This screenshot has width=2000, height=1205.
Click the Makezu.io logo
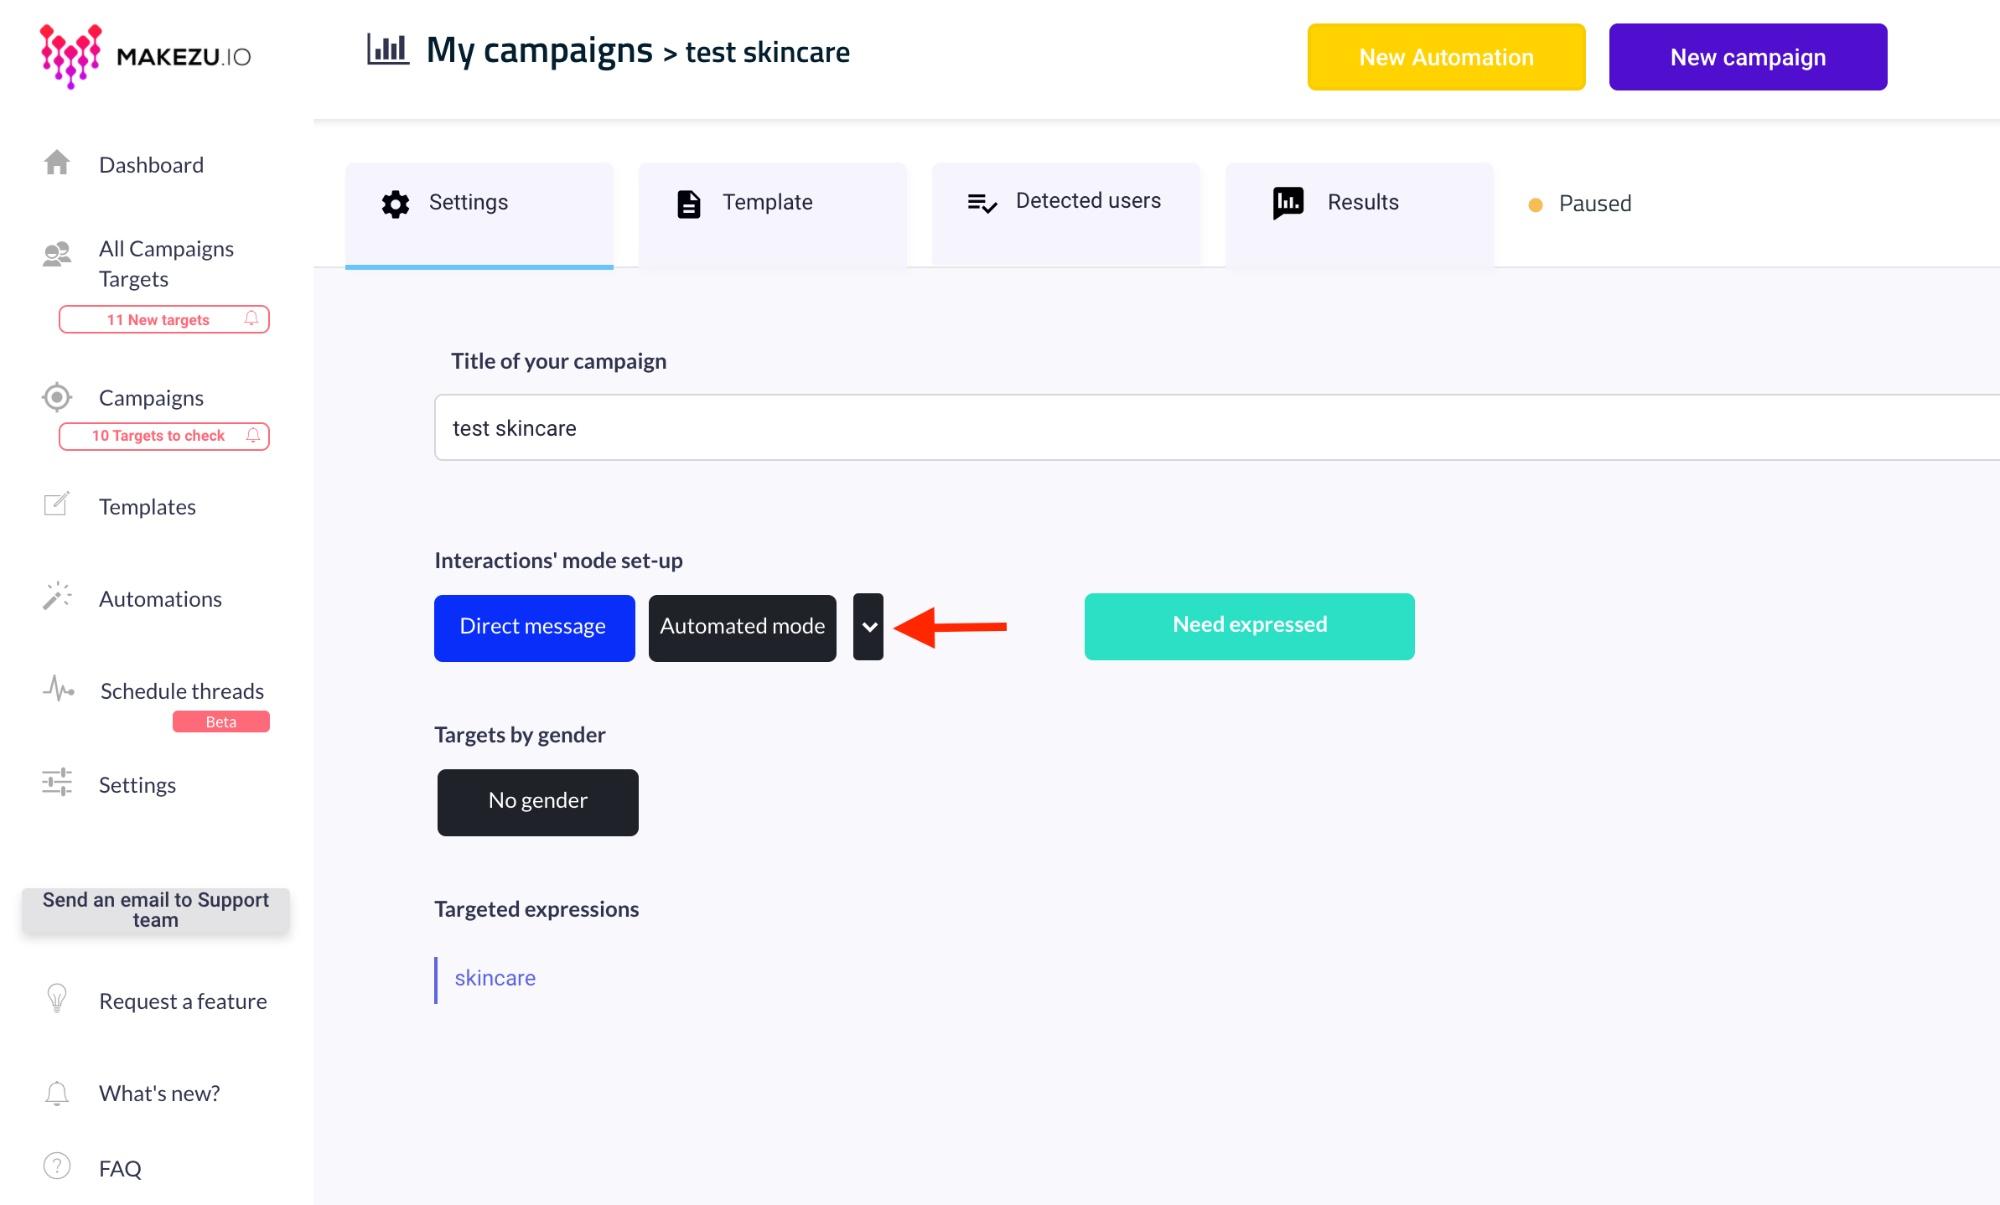[x=146, y=56]
